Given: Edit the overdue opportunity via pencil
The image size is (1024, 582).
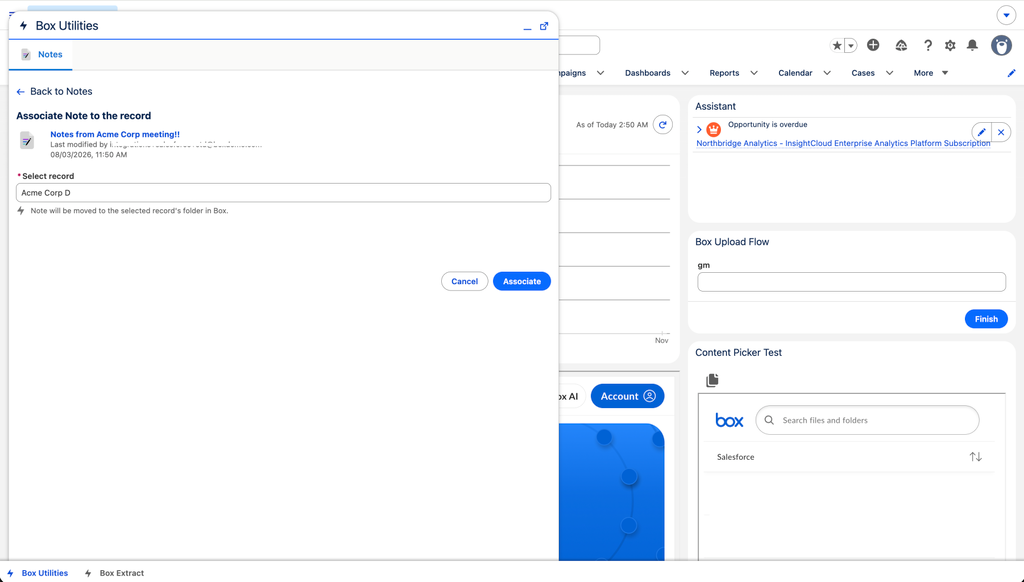Looking at the screenshot, I should coord(981,132).
